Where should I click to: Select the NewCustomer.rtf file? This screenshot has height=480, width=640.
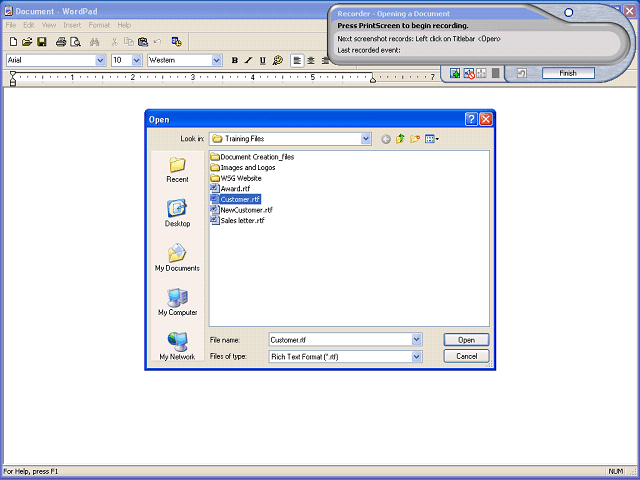click(x=242, y=210)
